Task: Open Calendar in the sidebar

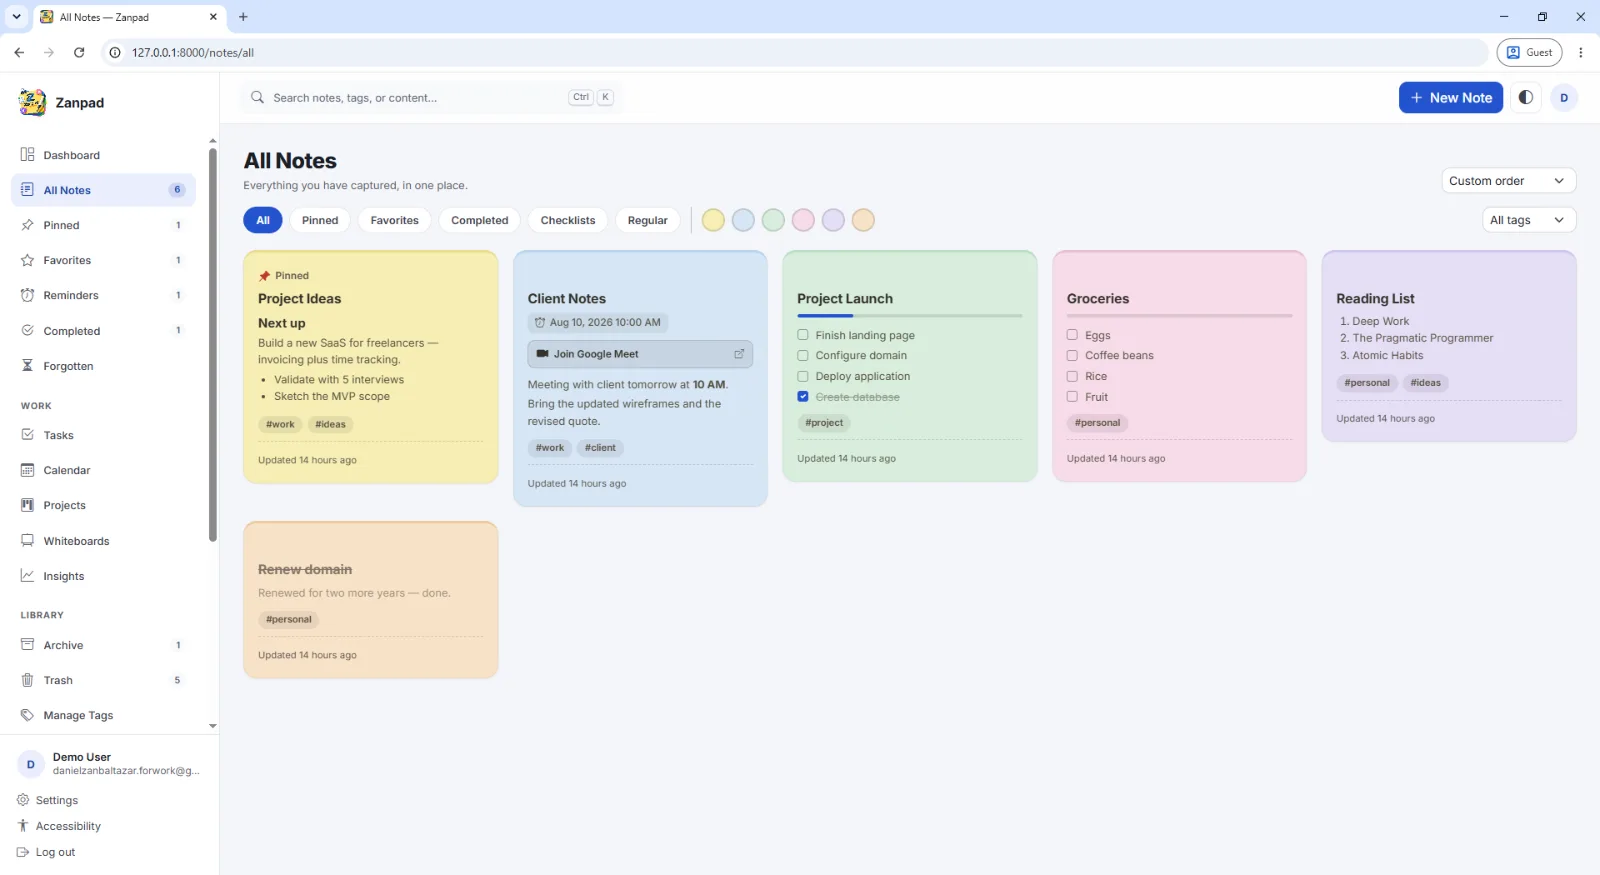Action: (x=103, y=470)
